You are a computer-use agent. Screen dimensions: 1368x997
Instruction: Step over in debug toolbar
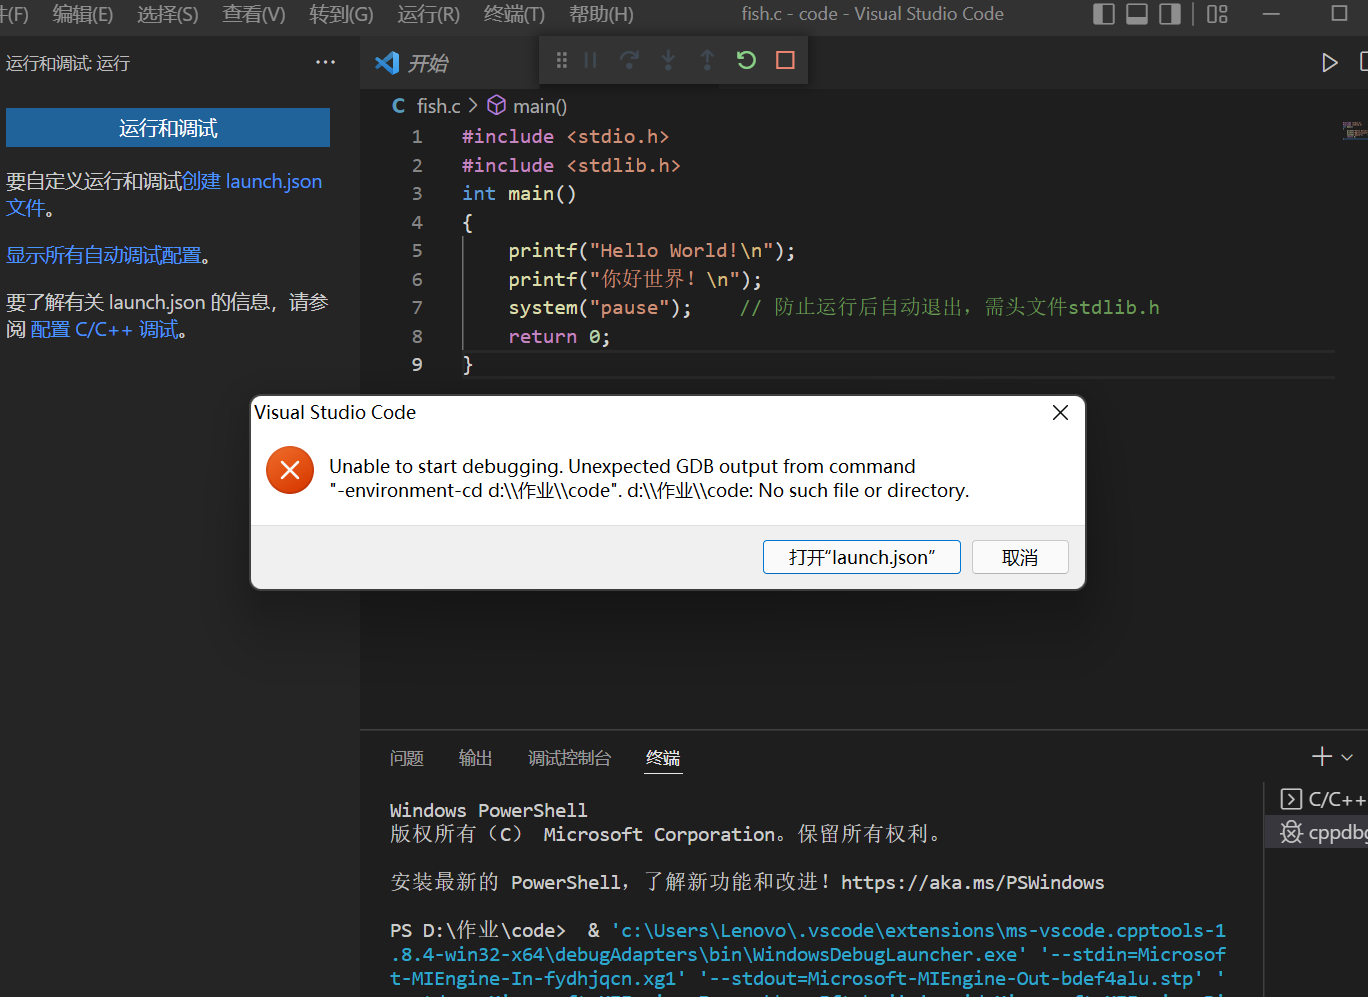point(629,61)
